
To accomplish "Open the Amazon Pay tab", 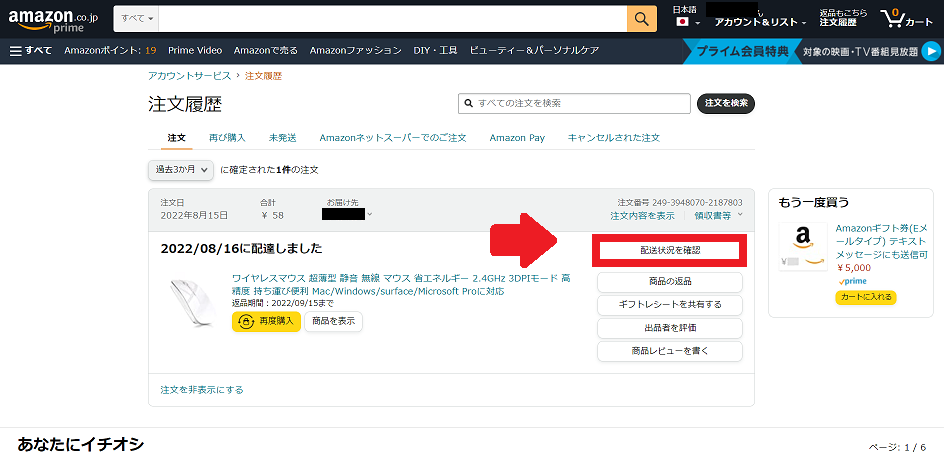I will tap(517, 138).
